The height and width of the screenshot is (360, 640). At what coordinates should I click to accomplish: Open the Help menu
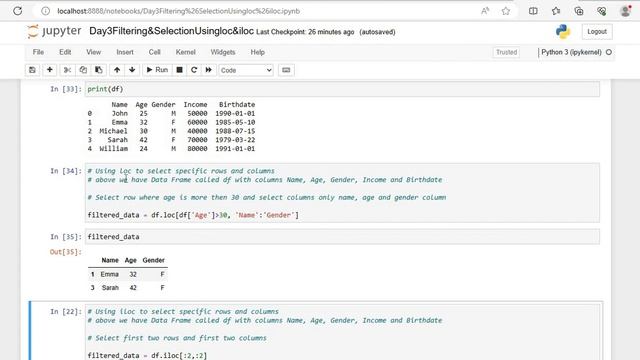coord(258,52)
